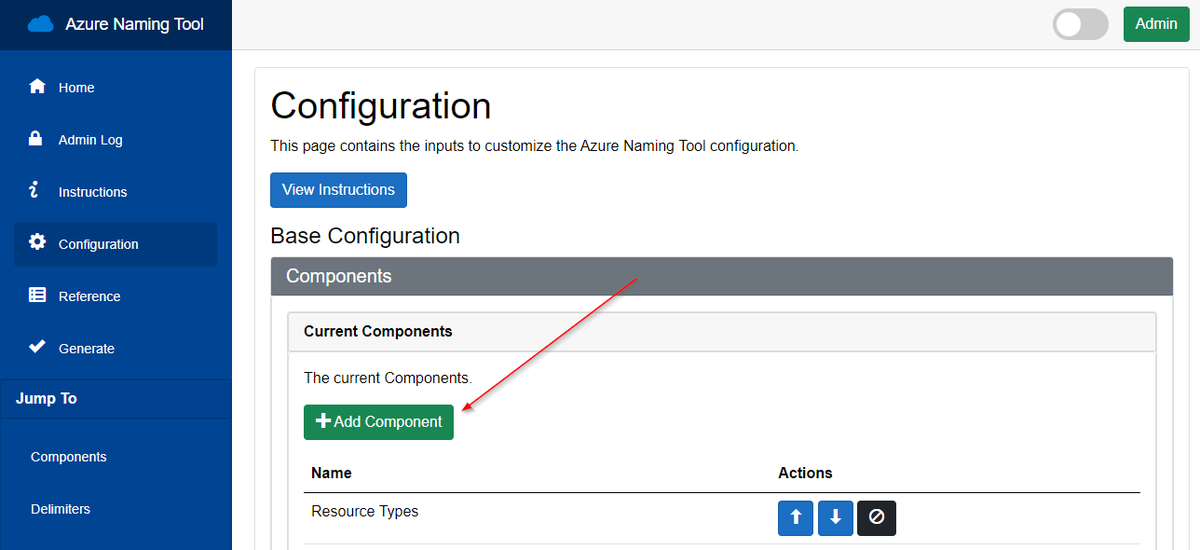This screenshot has width=1200, height=550.
Task: Jump to Components section link
Action: (69, 457)
